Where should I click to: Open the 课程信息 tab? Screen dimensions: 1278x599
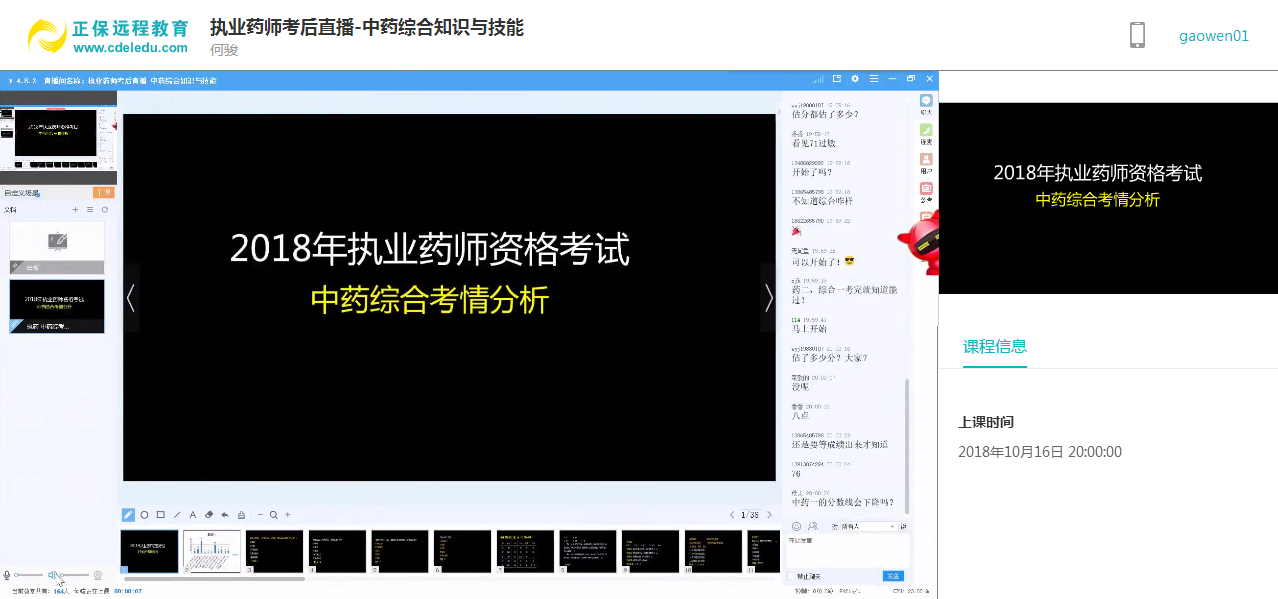click(994, 347)
